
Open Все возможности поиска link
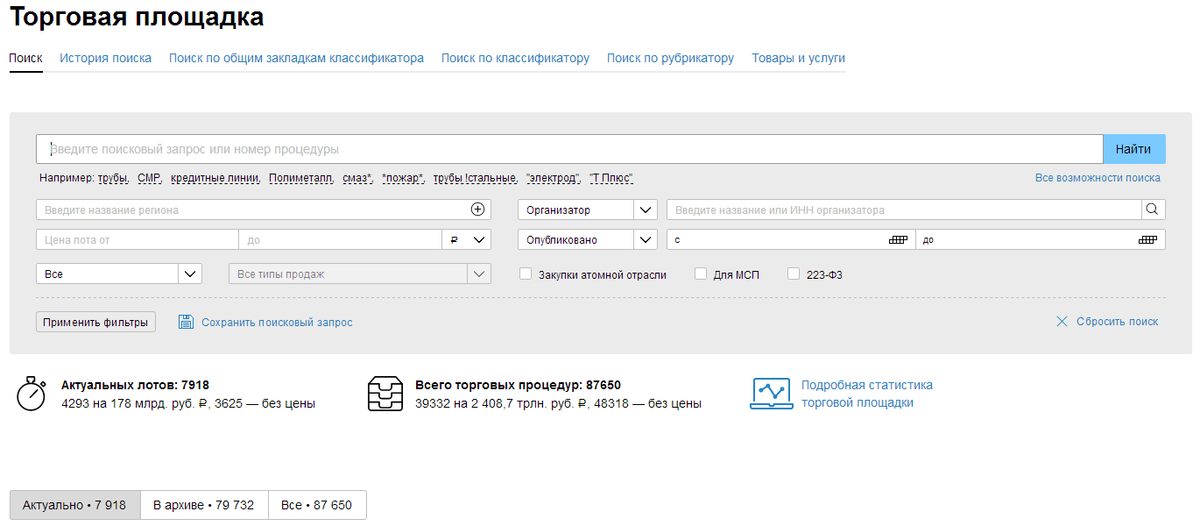[x=1097, y=178]
